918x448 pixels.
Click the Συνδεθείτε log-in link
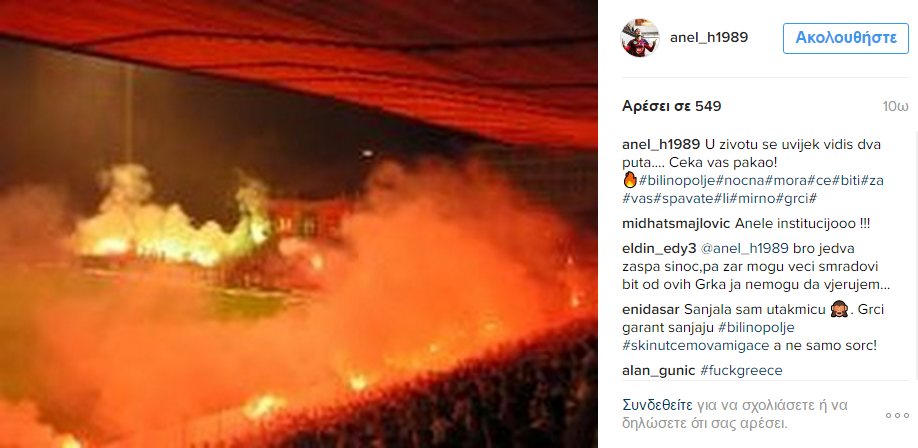point(658,405)
